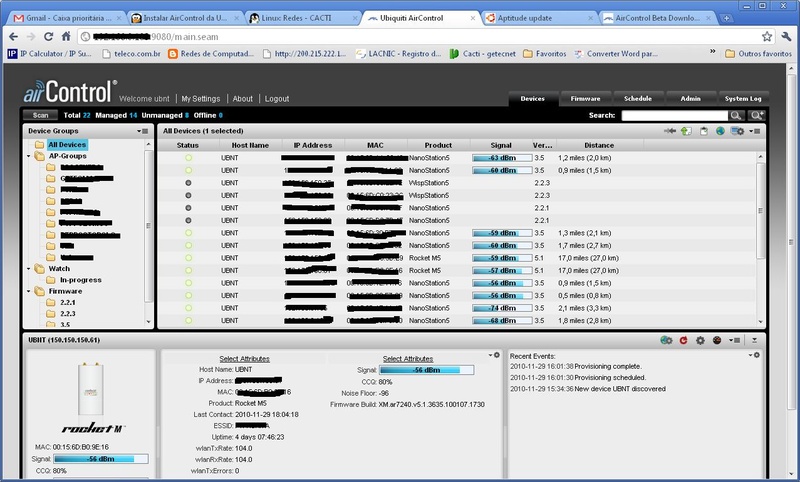Click Select Attributes above Host Name
This screenshot has width=800, height=482.
244,359
